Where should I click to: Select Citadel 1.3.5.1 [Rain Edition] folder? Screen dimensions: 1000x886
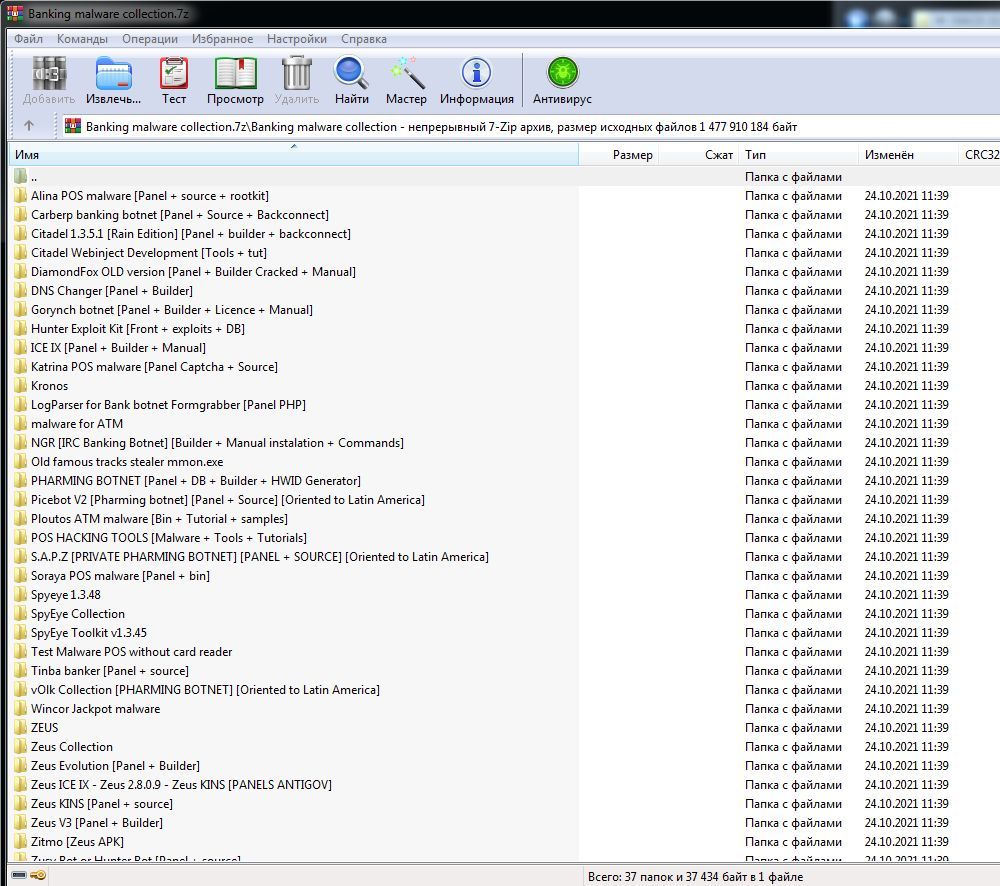click(190, 233)
